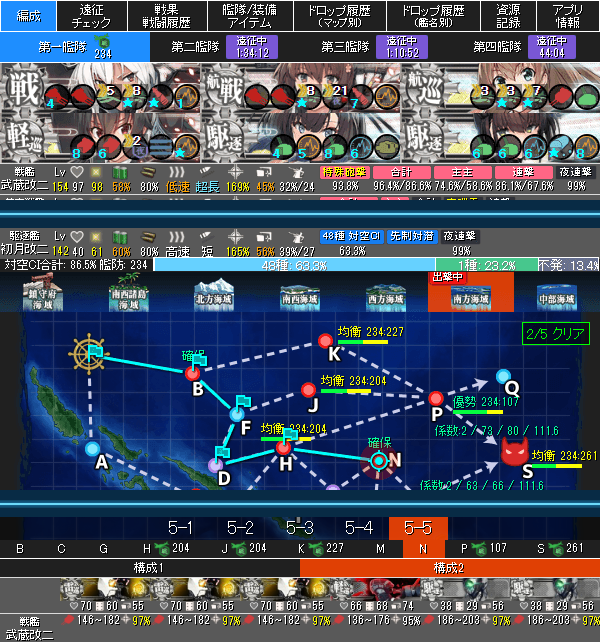Click the 48種 対空CI badge
The image size is (600, 642).
tap(351, 236)
